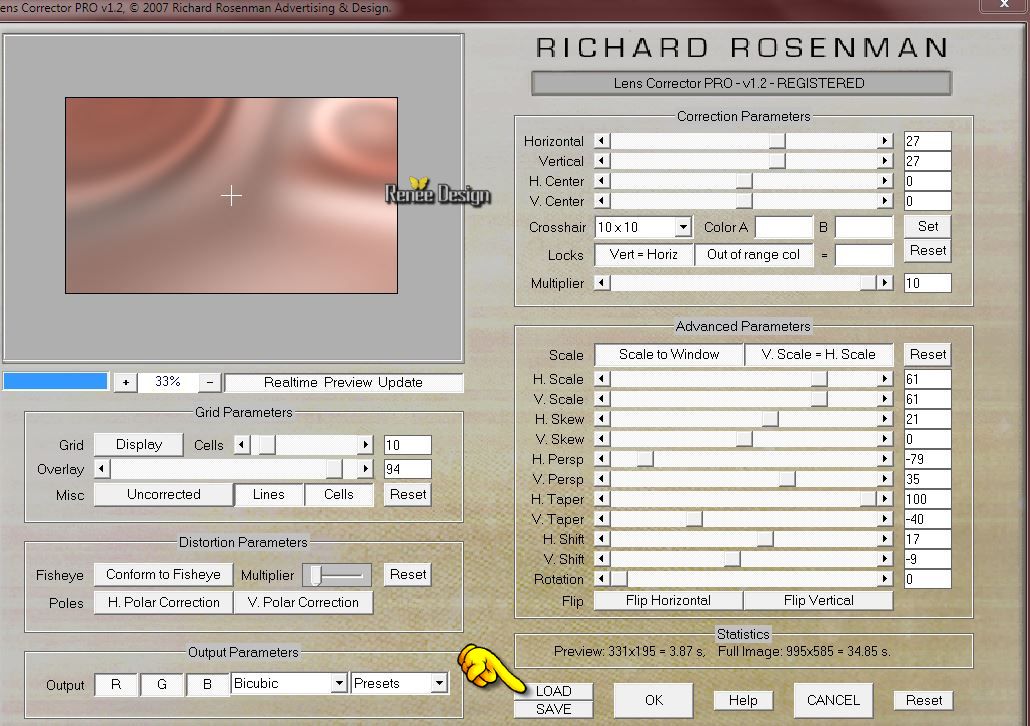
Task: Open Help
Action: [x=743, y=700]
